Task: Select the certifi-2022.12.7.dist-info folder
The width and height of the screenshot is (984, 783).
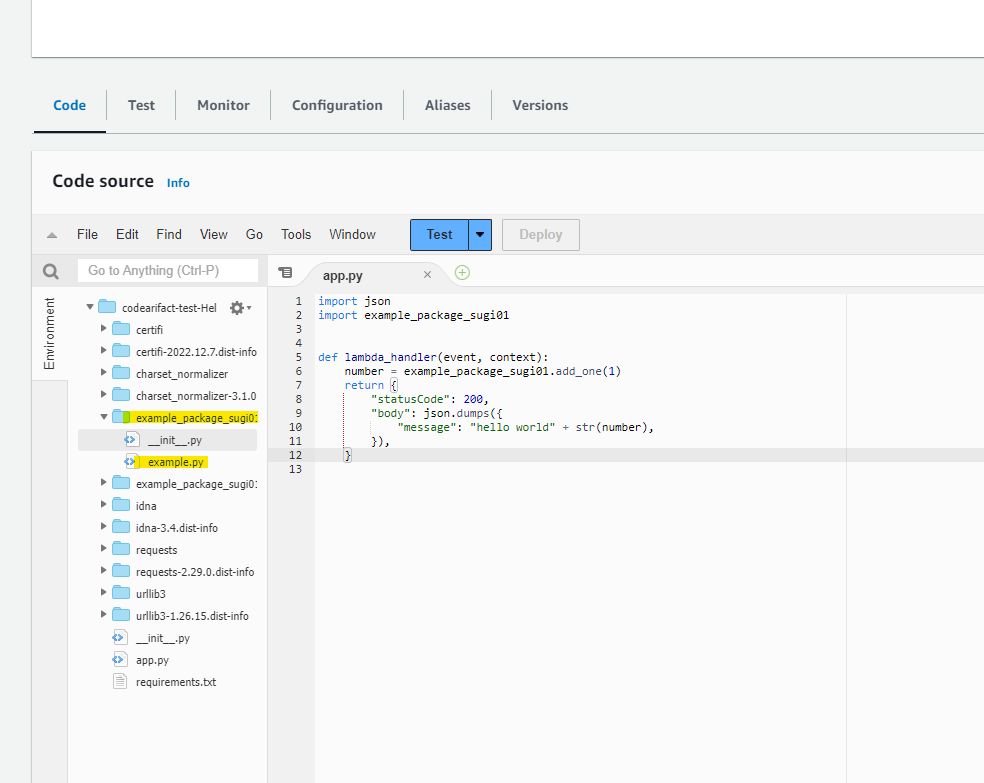Action: tap(196, 352)
